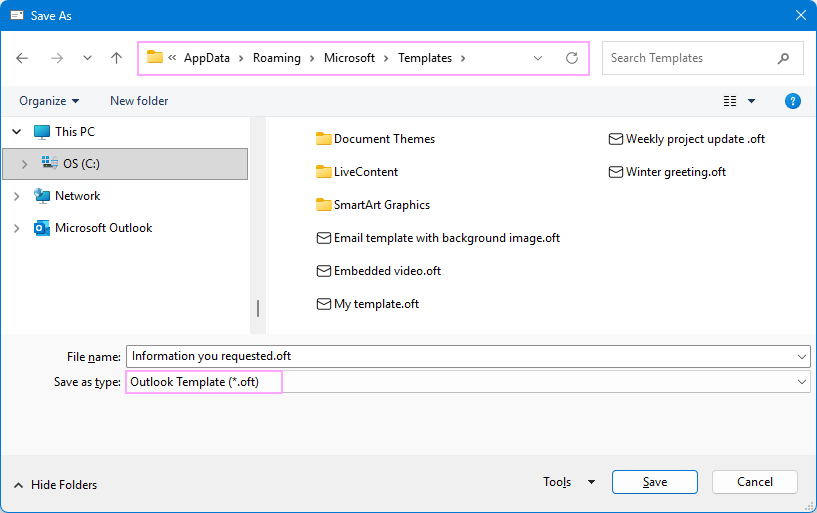Open the Organize menu

(49, 101)
